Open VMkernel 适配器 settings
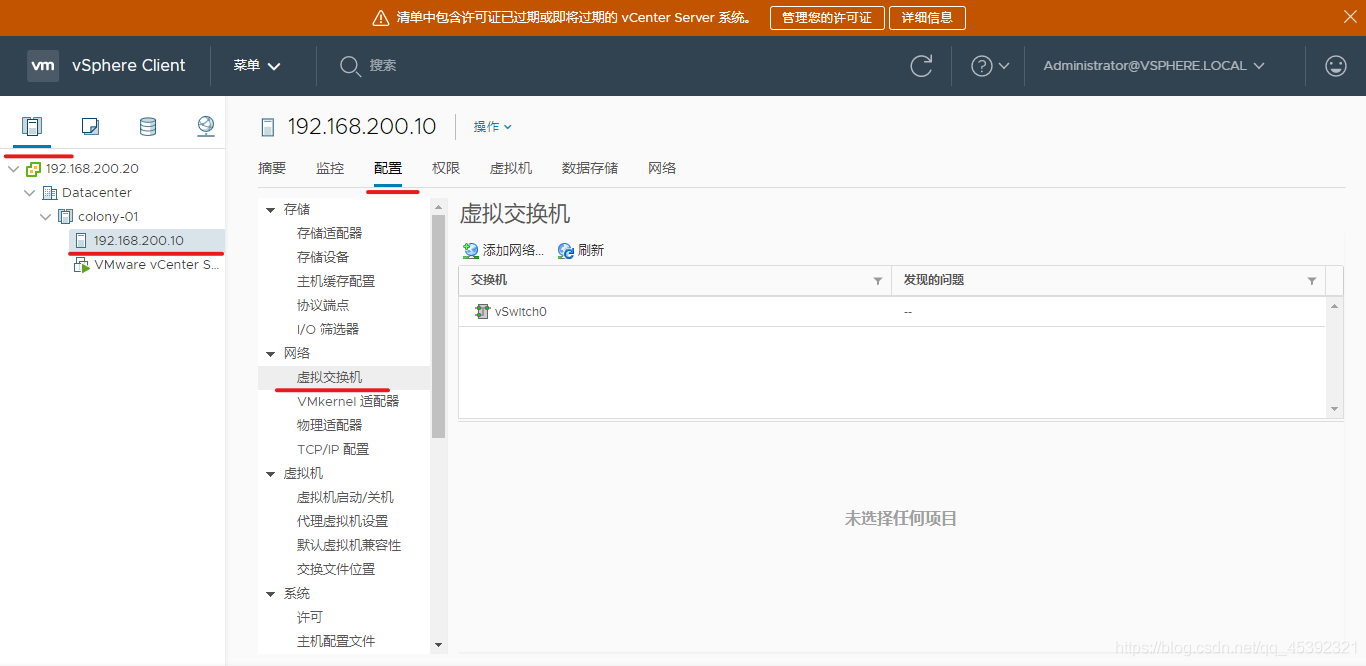 348,401
